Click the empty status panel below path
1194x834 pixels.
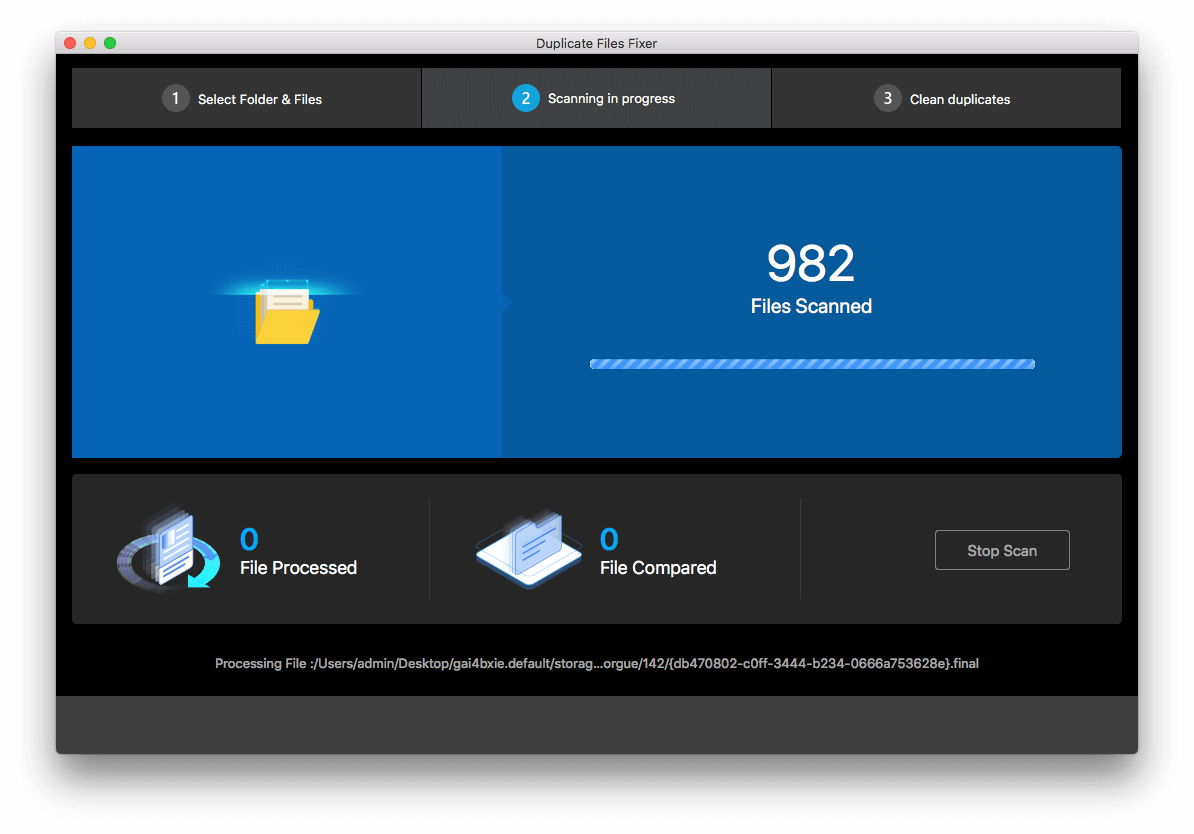point(596,724)
